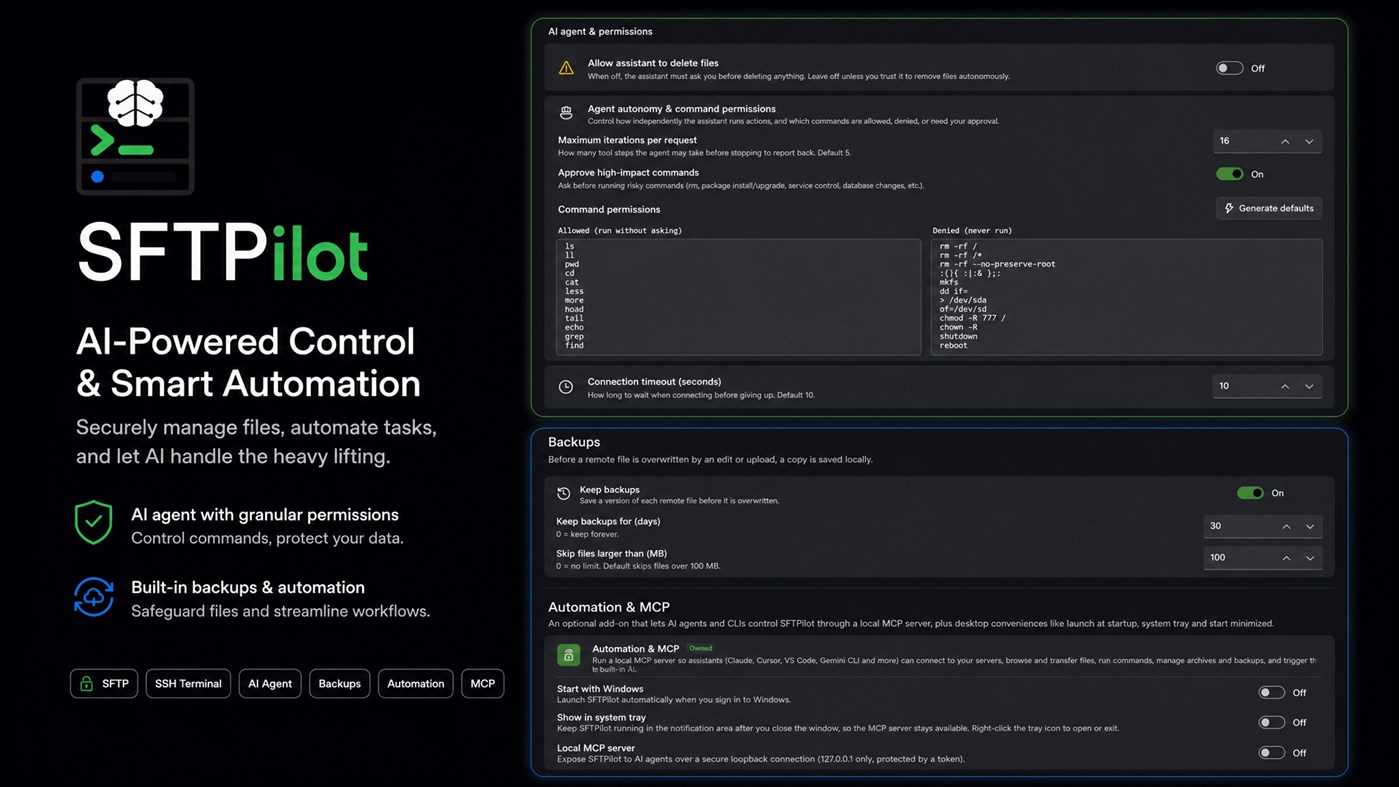
Task: Enable Start with Windows switch
Action: click(x=1271, y=692)
